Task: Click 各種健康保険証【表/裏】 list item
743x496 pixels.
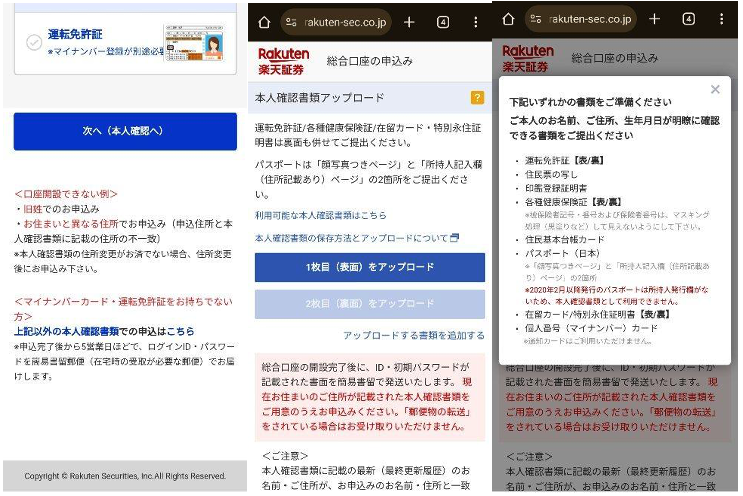Action: pyautogui.click(x=573, y=202)
